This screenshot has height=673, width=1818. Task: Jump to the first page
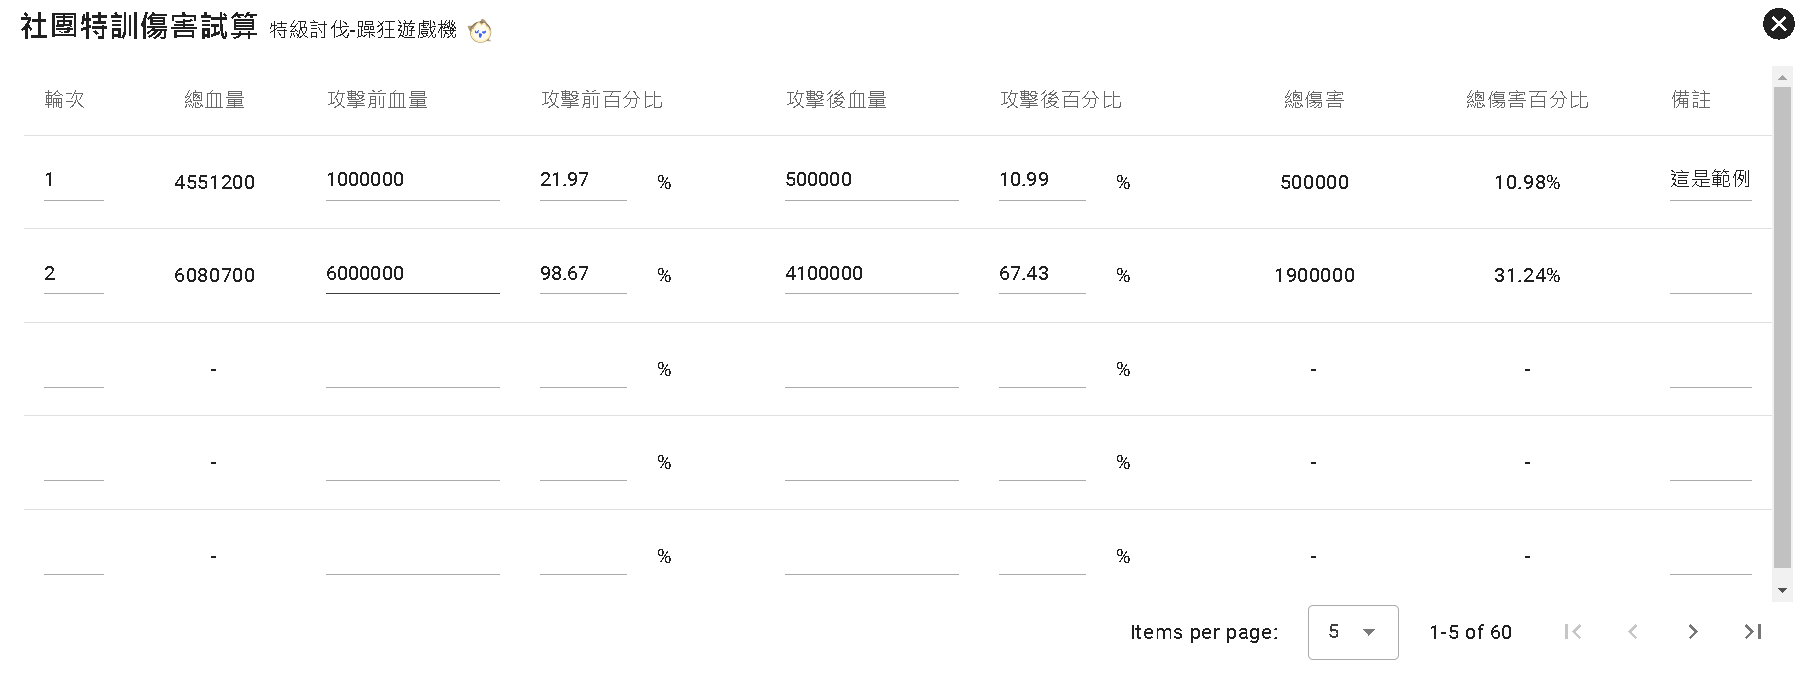pyautogui.click(x=1572, y=632)
